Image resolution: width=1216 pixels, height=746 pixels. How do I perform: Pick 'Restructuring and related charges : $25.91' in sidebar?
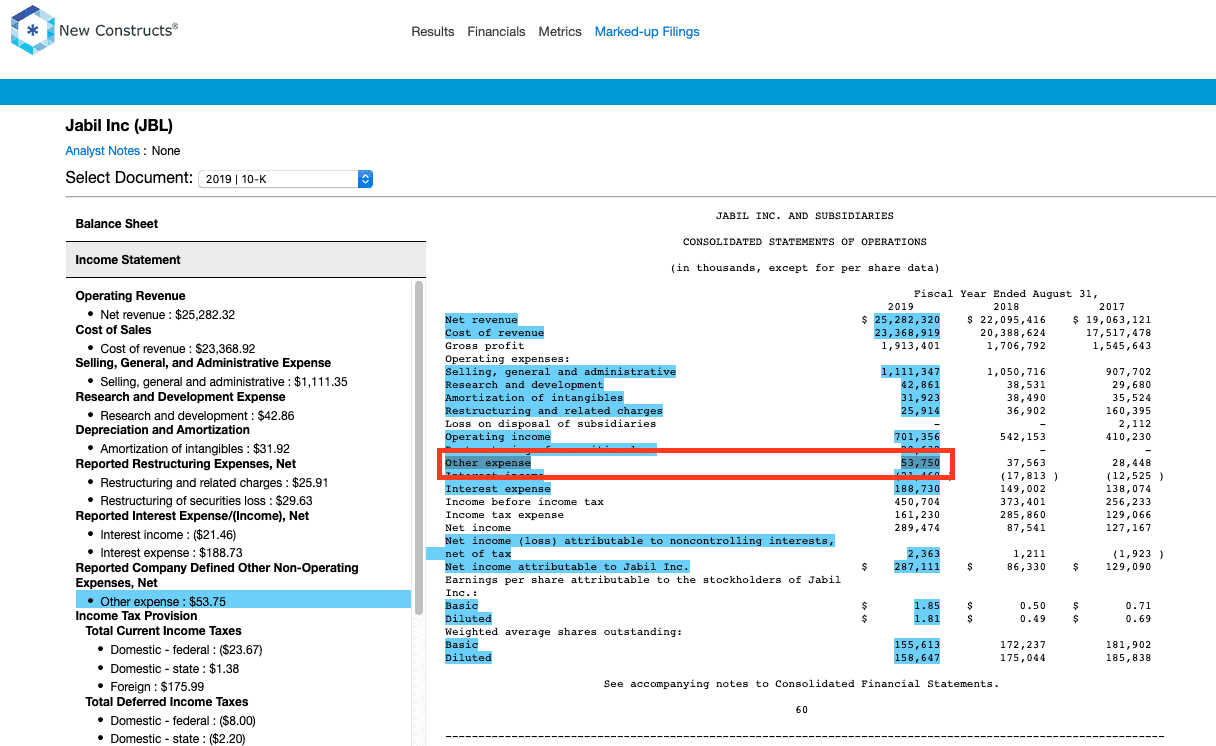214,483
